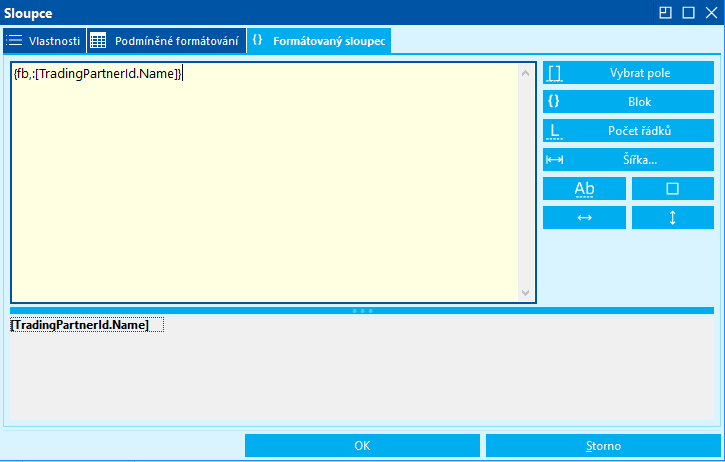Open the Podmíněné formátování tab
Image resolution: width=725 pixels, height=462 pixels.
(x=166, y=41)
